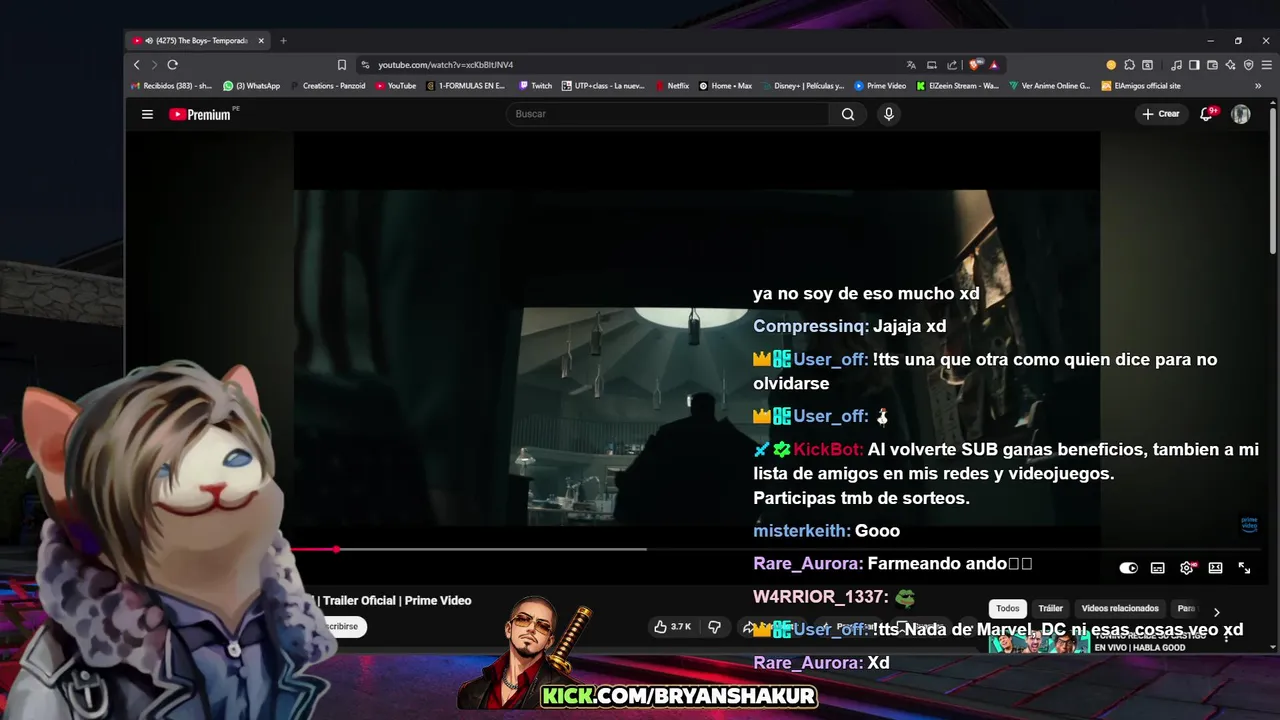
Task: Open Brave Rewards triangle icon
Action: click(x=994, y=65)
